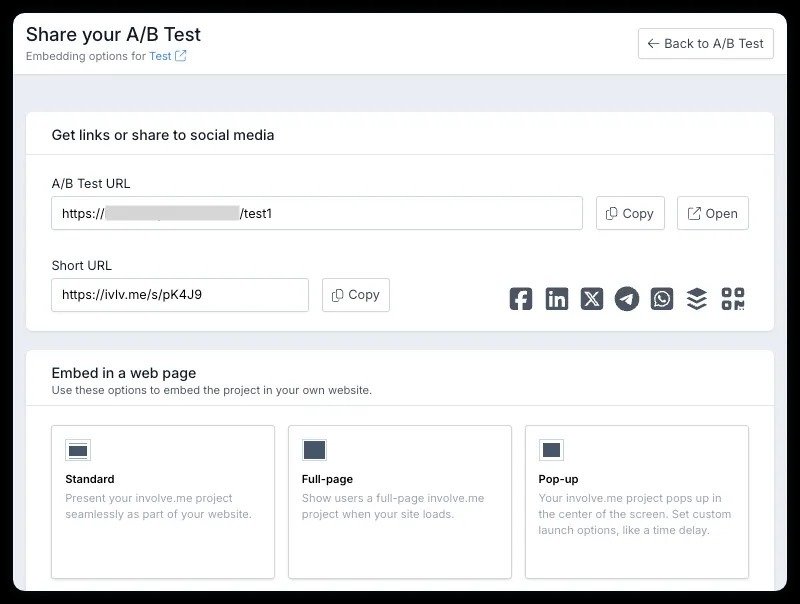
Task: Share to Facebook icon
Action: point(520,299)
